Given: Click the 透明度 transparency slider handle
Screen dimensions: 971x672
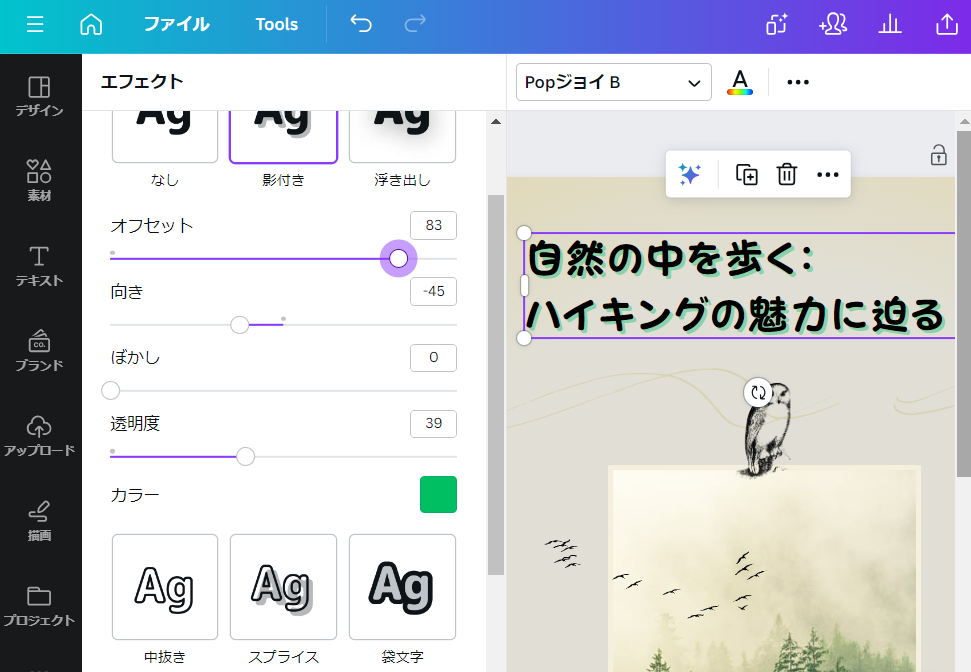Looking at the screenshot, I should 246,456.
